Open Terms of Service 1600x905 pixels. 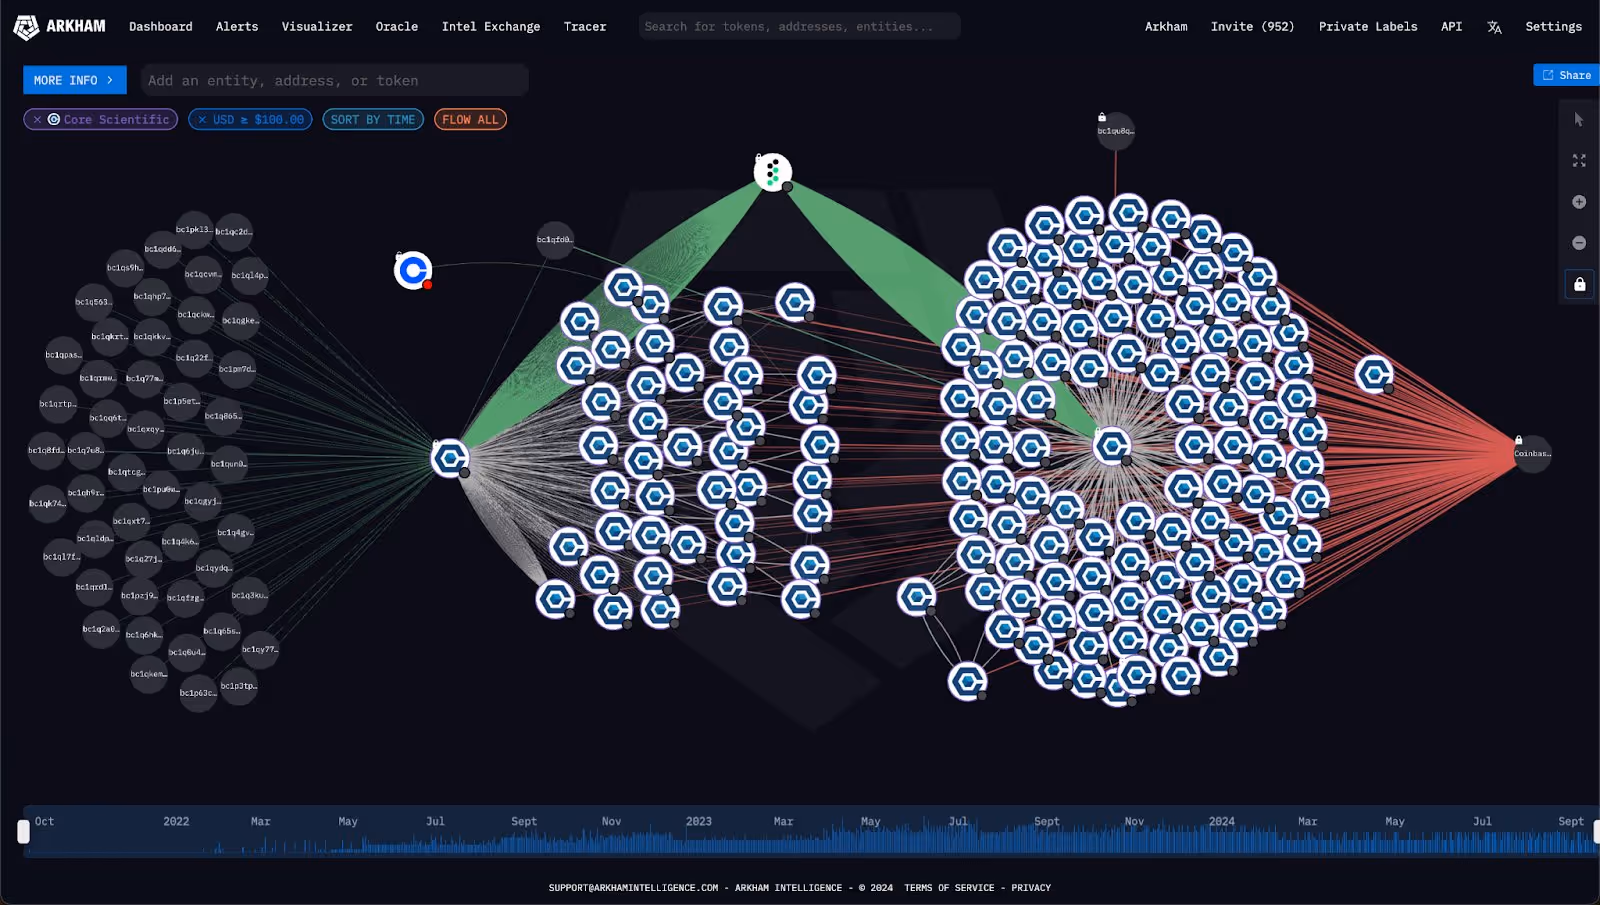point(949,888)
